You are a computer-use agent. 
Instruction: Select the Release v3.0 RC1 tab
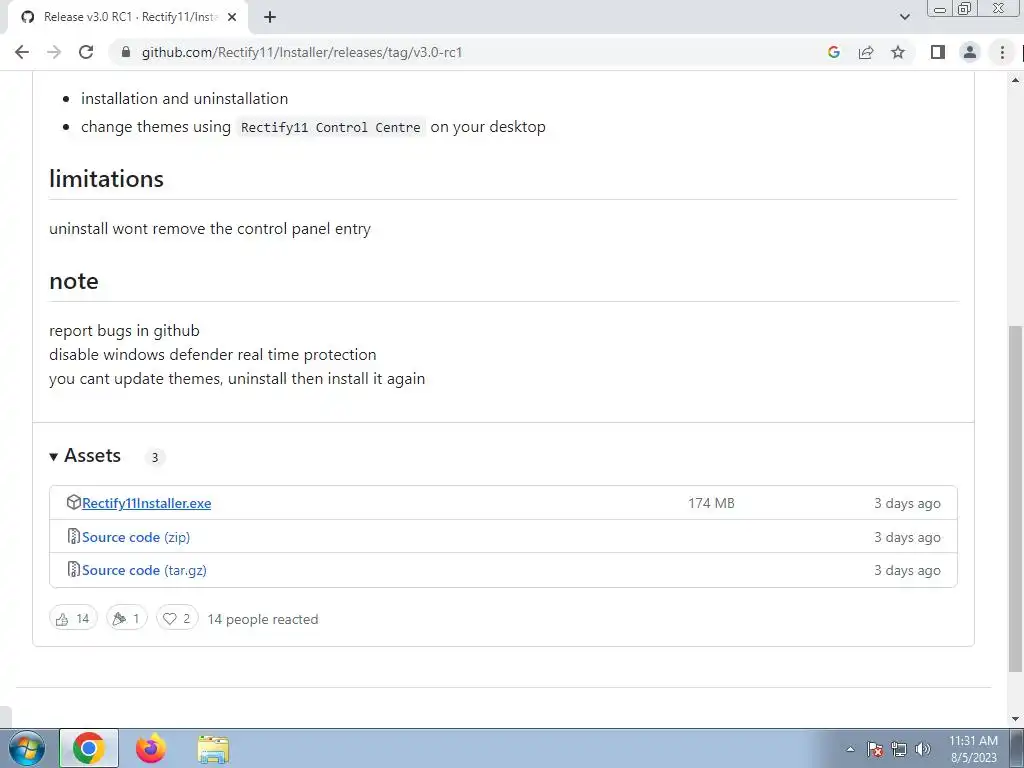pyautogui.click(x=128, y=17)
